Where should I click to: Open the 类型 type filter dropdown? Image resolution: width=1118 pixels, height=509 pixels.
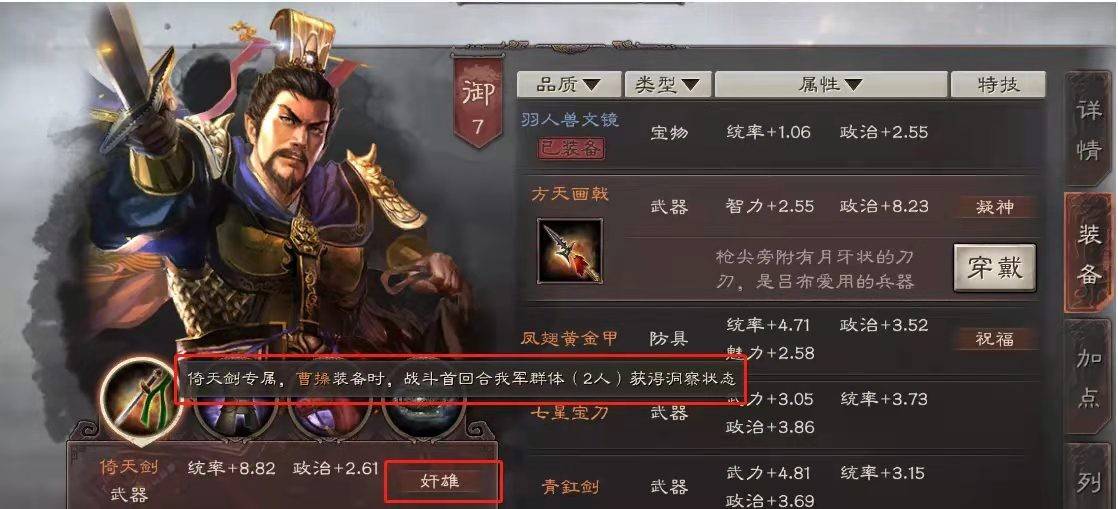pos(668,85)
